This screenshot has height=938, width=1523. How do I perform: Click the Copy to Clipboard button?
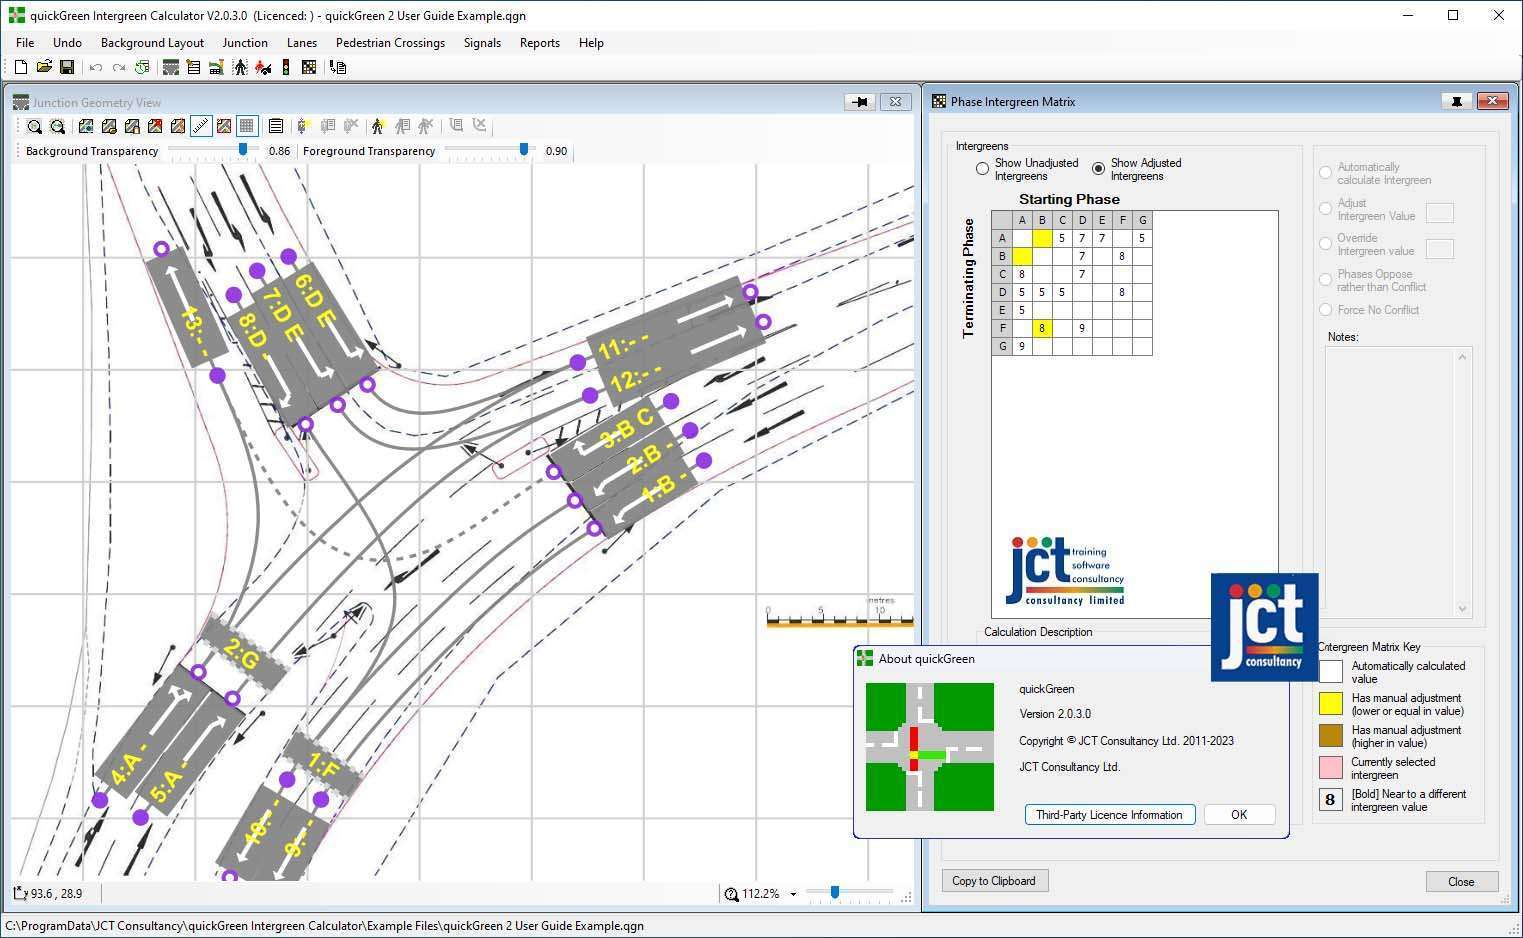click(993, 881)
